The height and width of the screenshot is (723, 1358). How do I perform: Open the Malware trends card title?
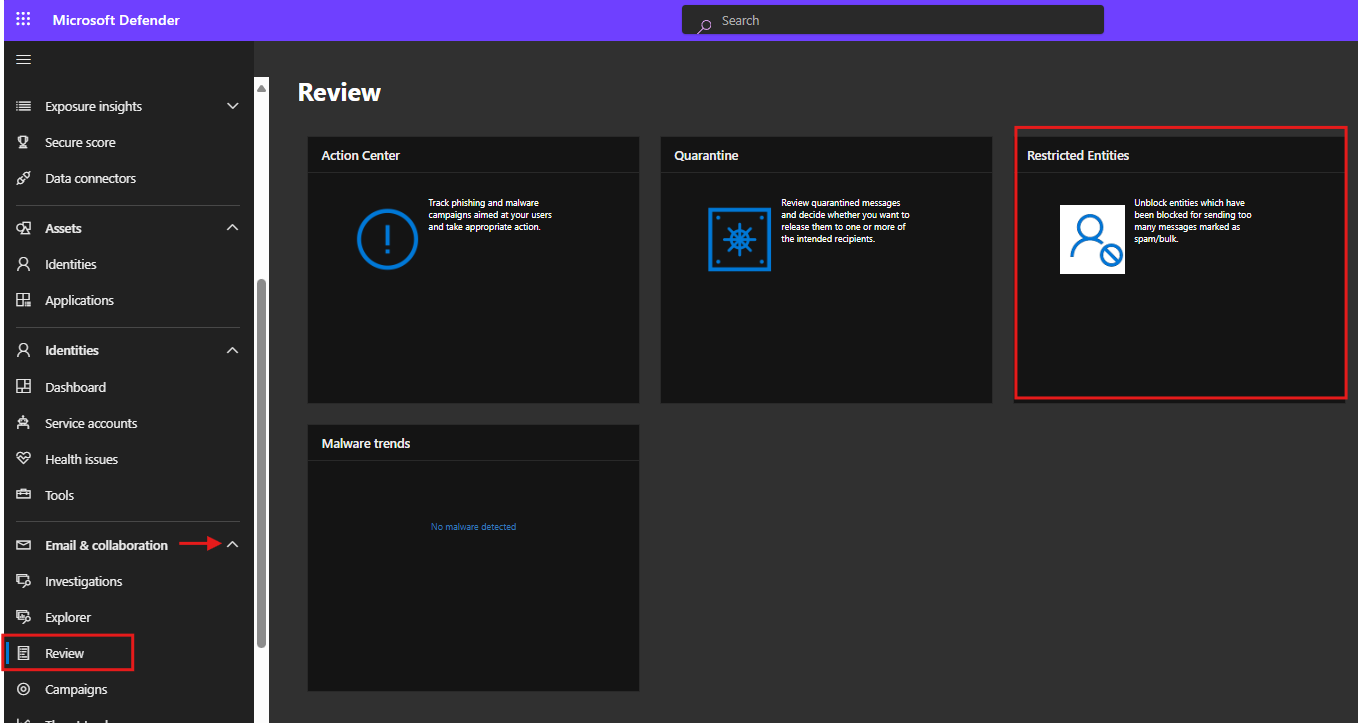point(366,443)
